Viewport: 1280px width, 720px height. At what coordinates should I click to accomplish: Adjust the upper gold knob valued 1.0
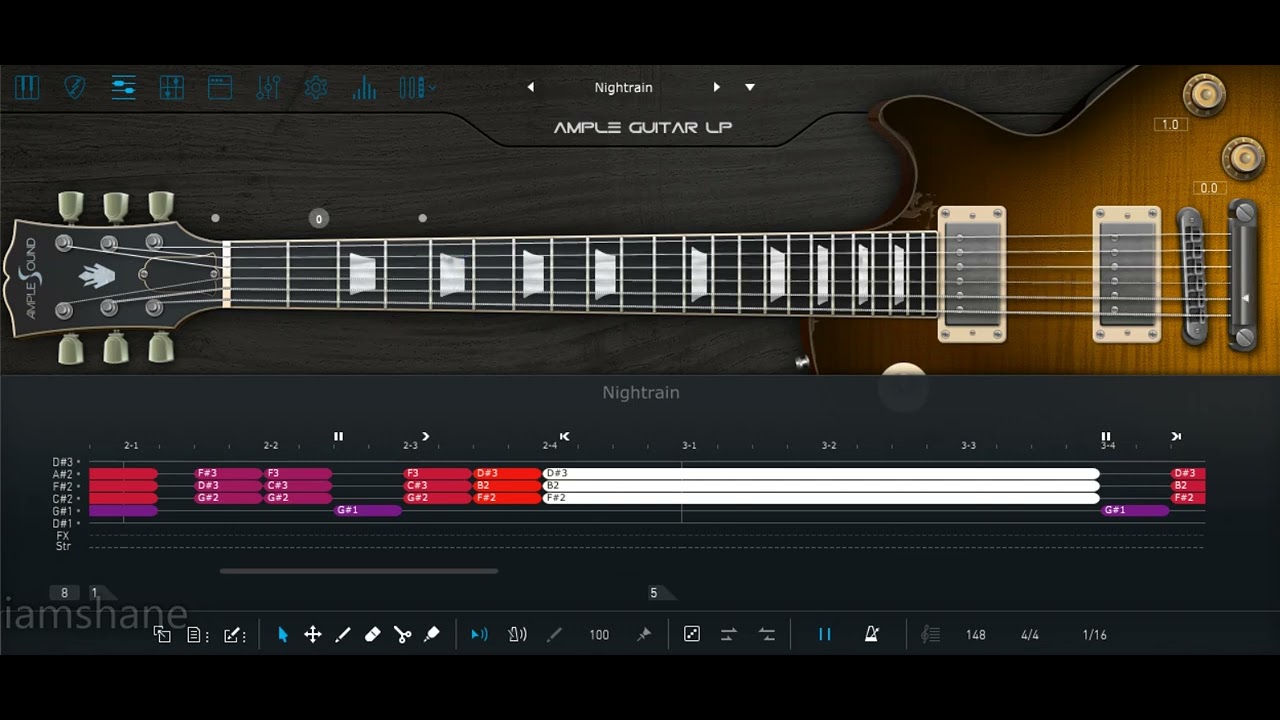(x=1204, y=94)
